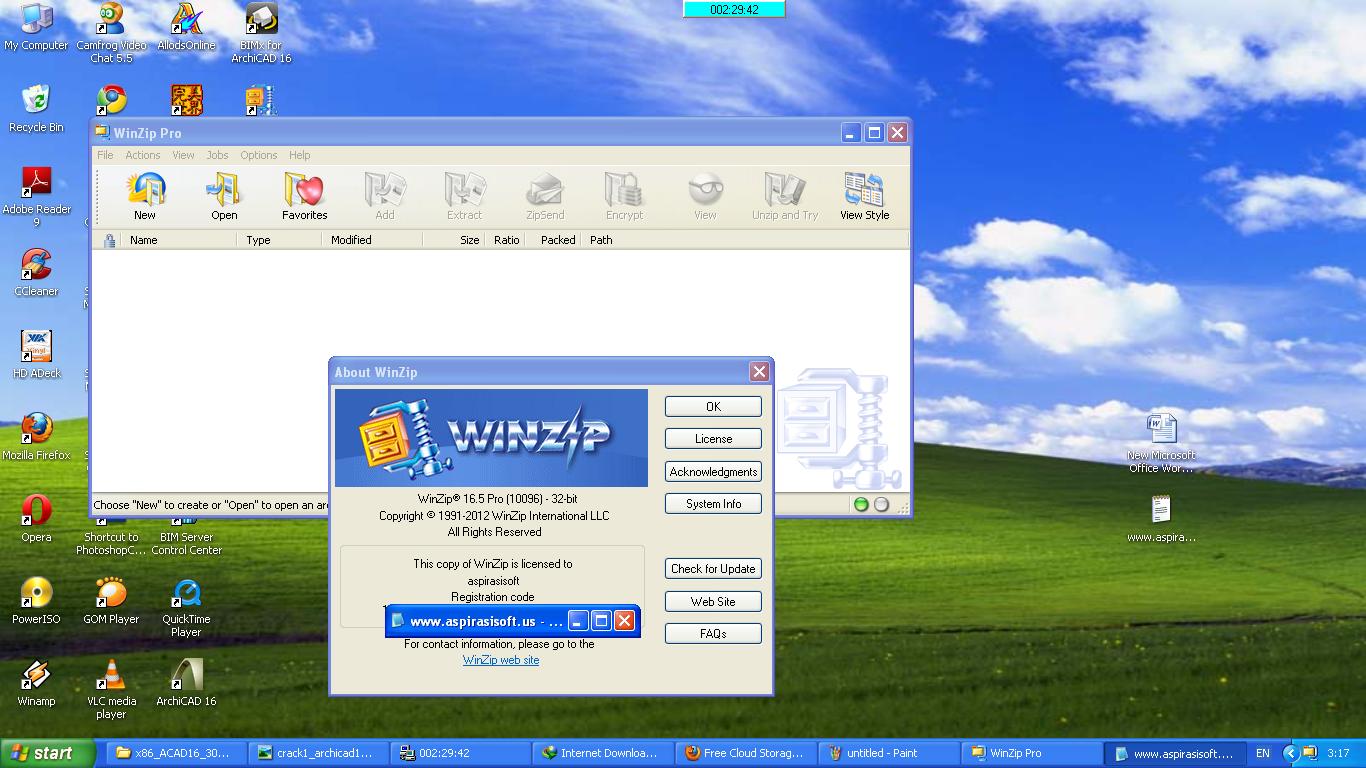Screen dimensions: 1366x768
Task: Switch to untitled - Paint taskbar button
Action: point(889,753)
